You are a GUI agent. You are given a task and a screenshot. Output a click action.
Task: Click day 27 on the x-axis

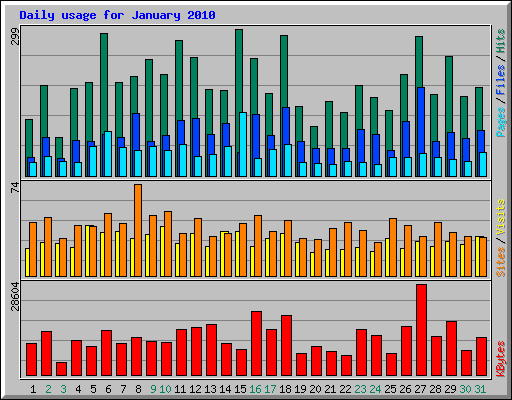click(x=420, y=389)
